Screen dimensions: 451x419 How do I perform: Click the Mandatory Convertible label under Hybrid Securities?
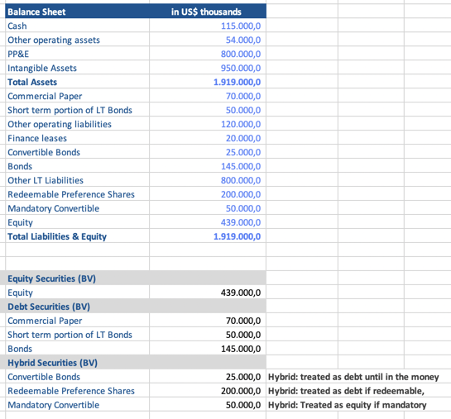point(53,405)
